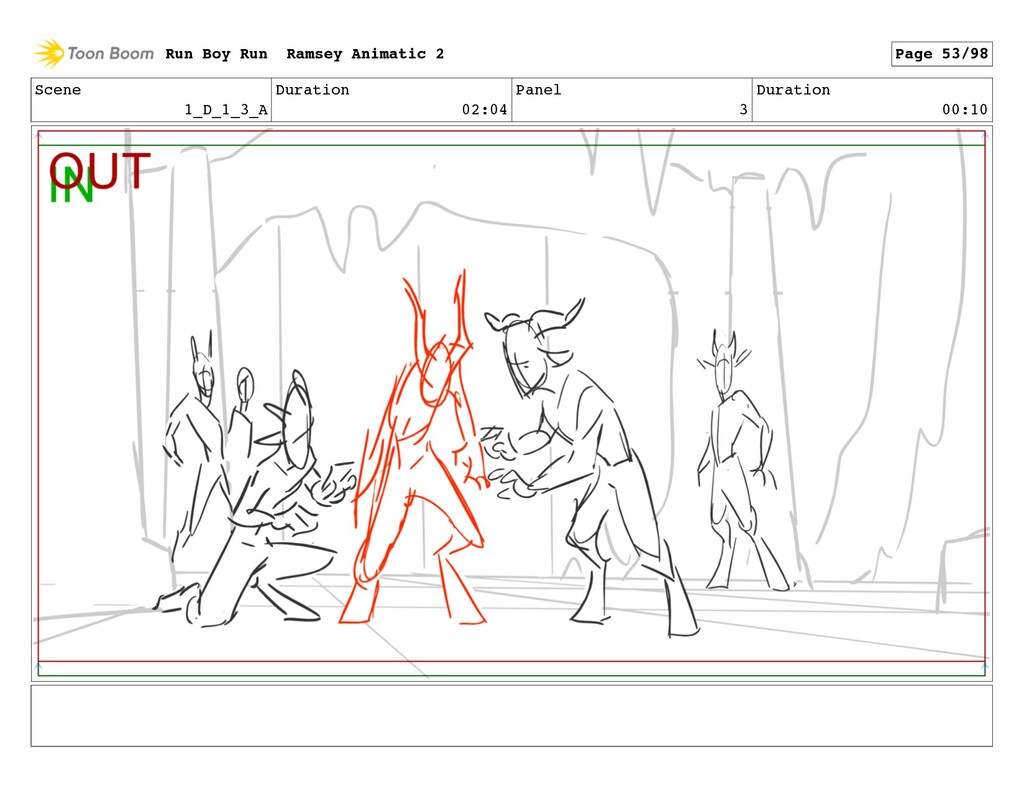Click the panel number '3'
The image size is (1024, 793).
(743, 110)
